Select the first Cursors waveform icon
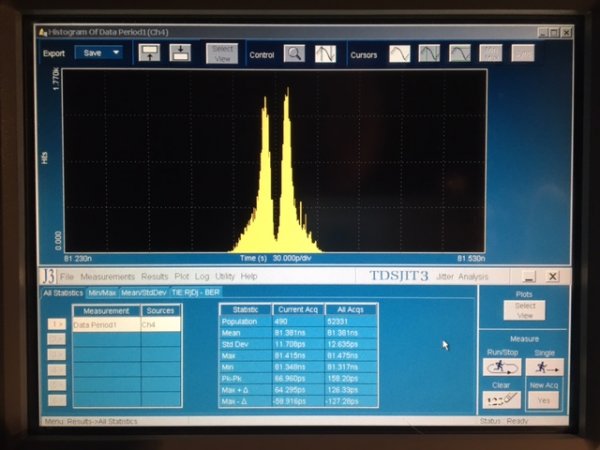 pyautogui.click(x=399, y=54)
